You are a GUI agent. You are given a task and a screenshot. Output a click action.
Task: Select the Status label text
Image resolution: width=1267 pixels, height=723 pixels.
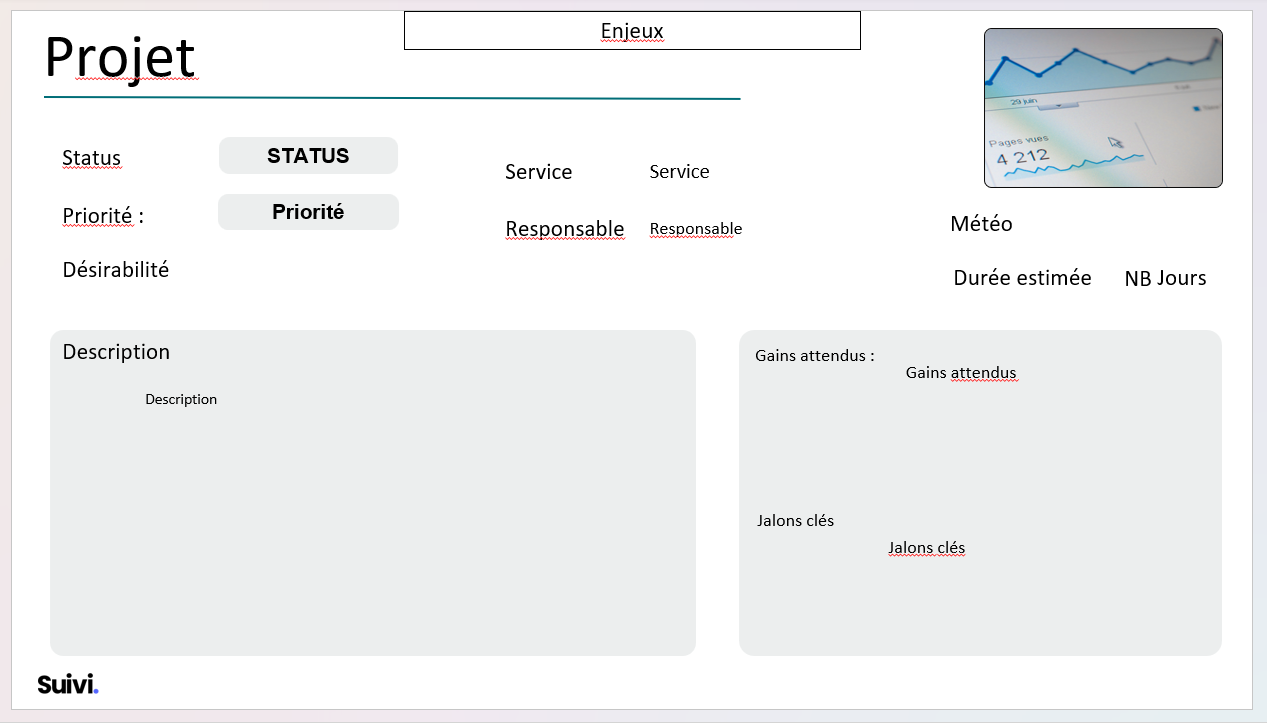click(91, 158)
